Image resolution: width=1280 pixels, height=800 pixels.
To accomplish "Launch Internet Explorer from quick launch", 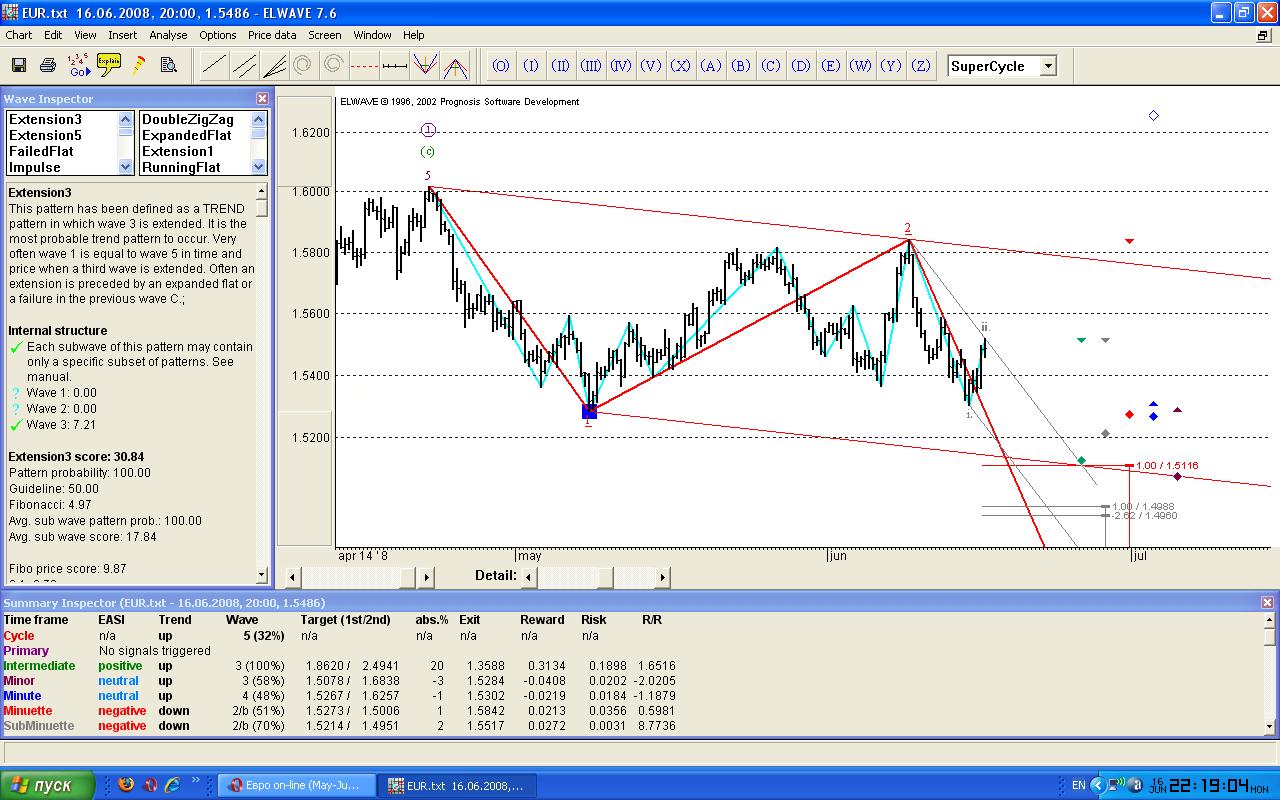I will pos(173,784).
